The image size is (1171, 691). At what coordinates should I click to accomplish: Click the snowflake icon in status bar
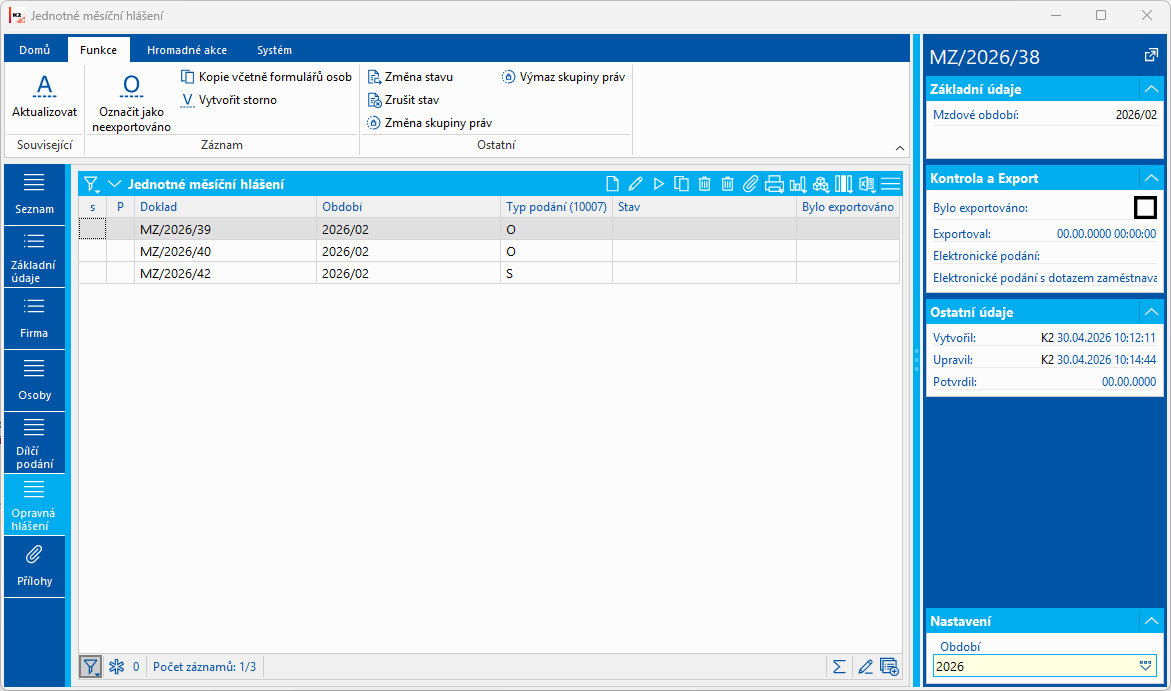pos(117,666)
